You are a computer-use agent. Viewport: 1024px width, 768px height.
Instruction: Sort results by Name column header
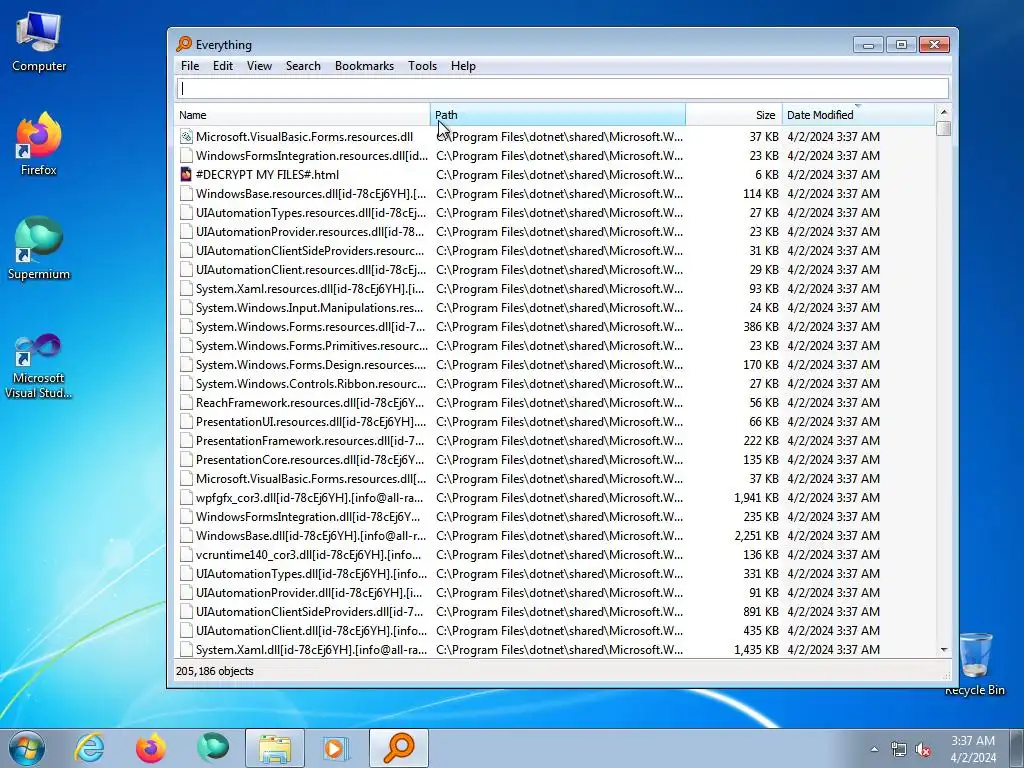tap(302, 115)
